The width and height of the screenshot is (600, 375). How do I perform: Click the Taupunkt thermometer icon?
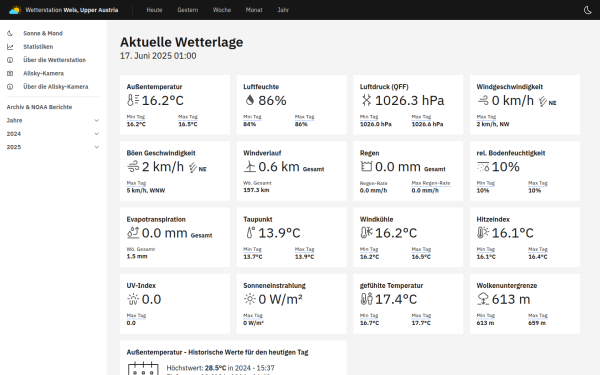[x=250, y=233]
